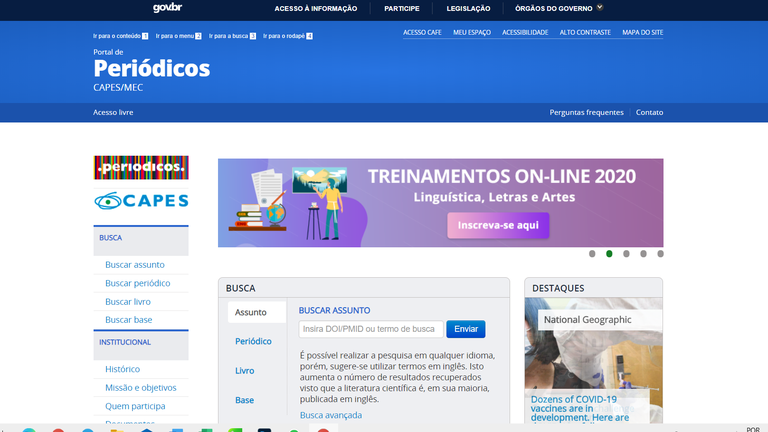The height and width of the screenshot is (432, 768).
Task: Click the CAPES logo in sidebar
Action: (x=140, y=201)
